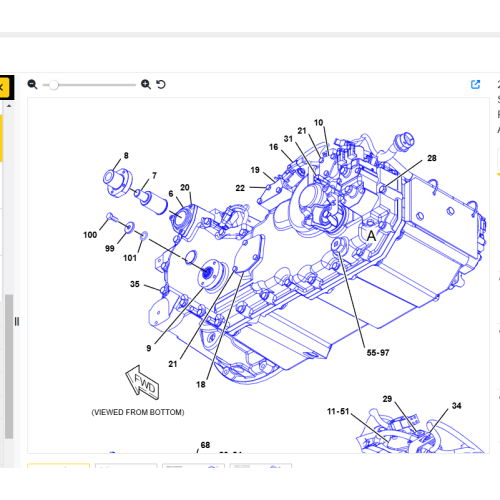Select the fourth diagram thumbnail
The height and width of the screenshot is (500, 500).
point(261,465)
